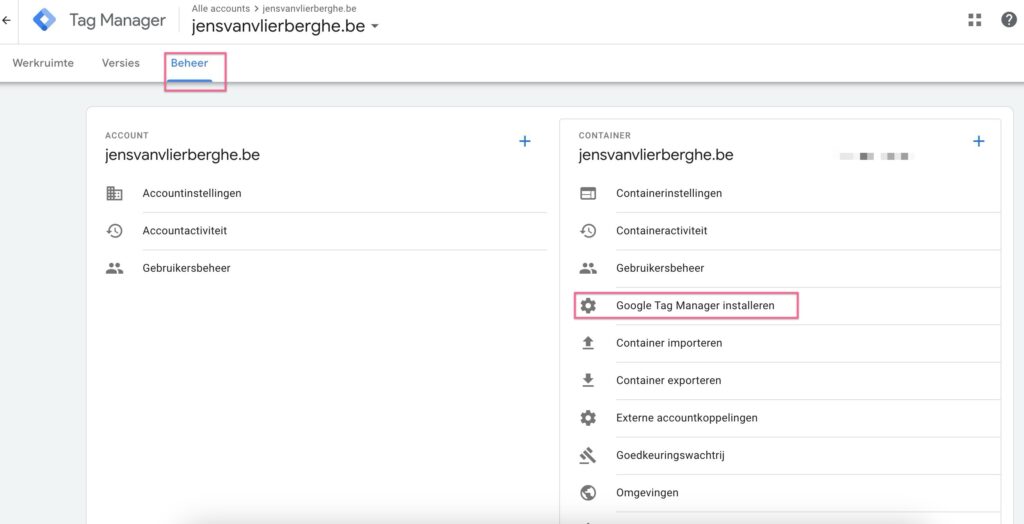Open Omgevingen
Image resolution: width=1024 pixels, height=524 pixels.
647,493
